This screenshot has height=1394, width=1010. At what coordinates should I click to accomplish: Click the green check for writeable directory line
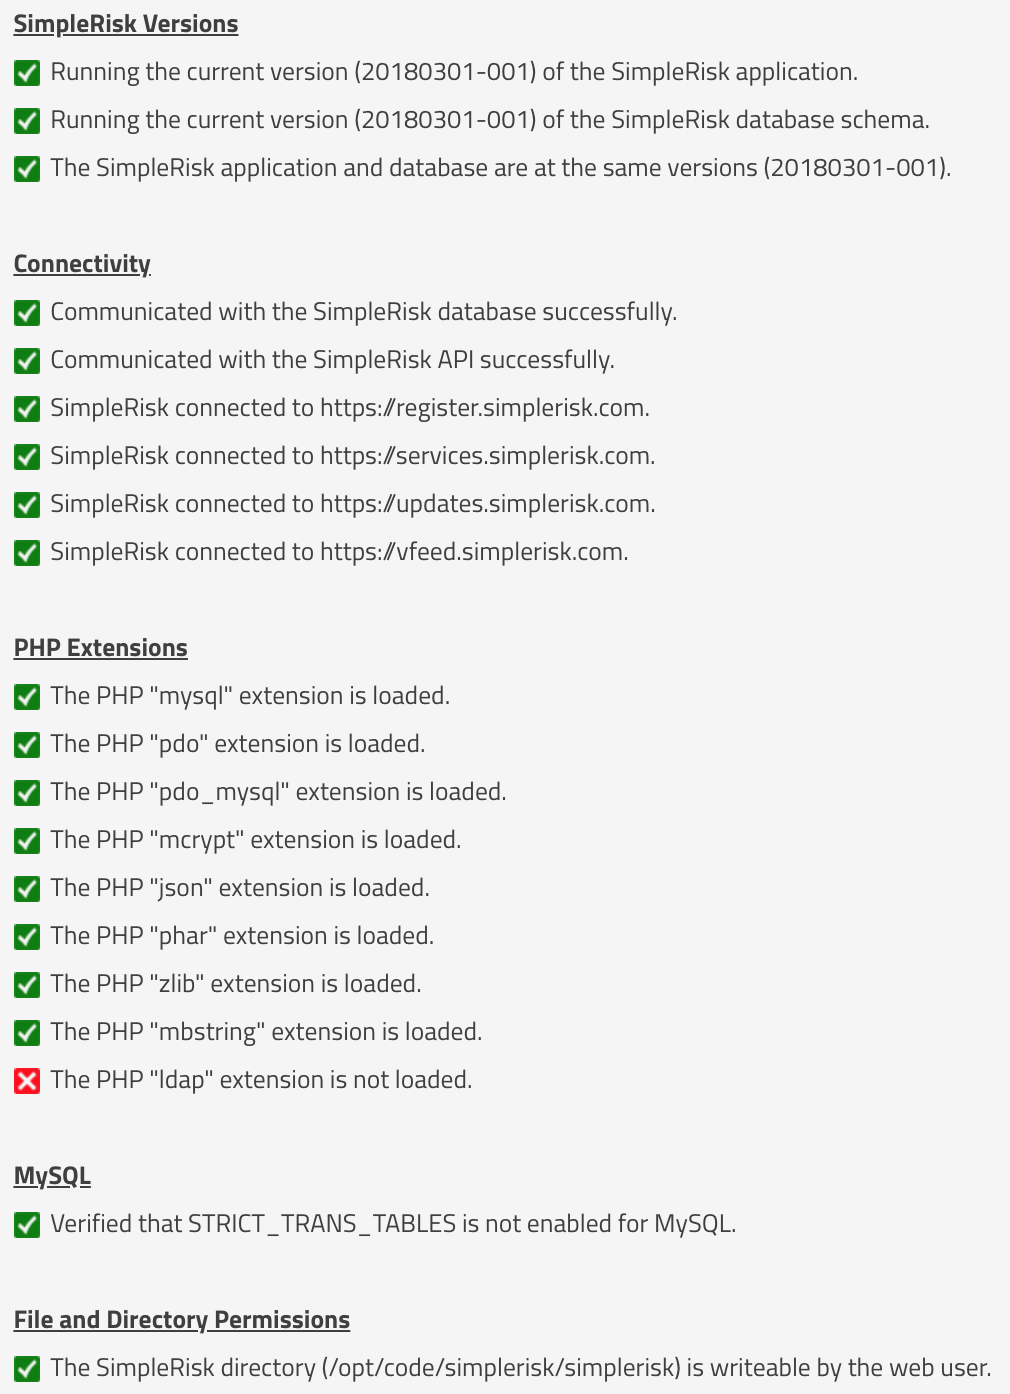[x=27, y=1368]
